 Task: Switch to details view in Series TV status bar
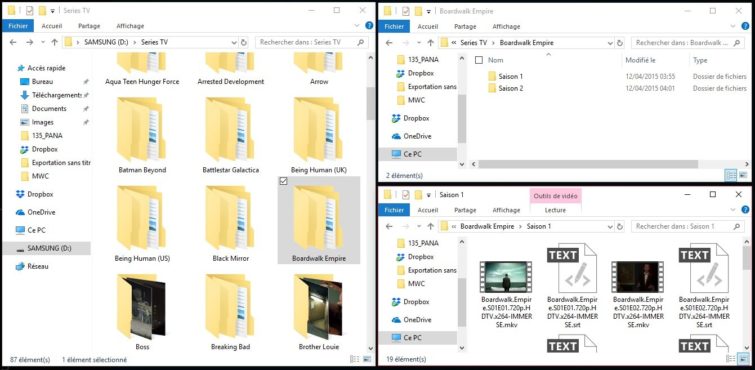pos(355,359)
